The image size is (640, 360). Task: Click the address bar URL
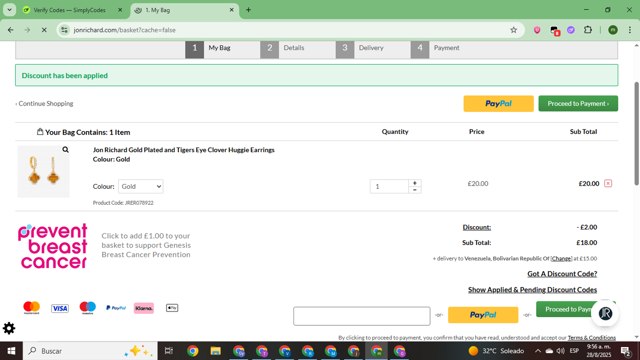pyautogui.click(x=124, y=30)
